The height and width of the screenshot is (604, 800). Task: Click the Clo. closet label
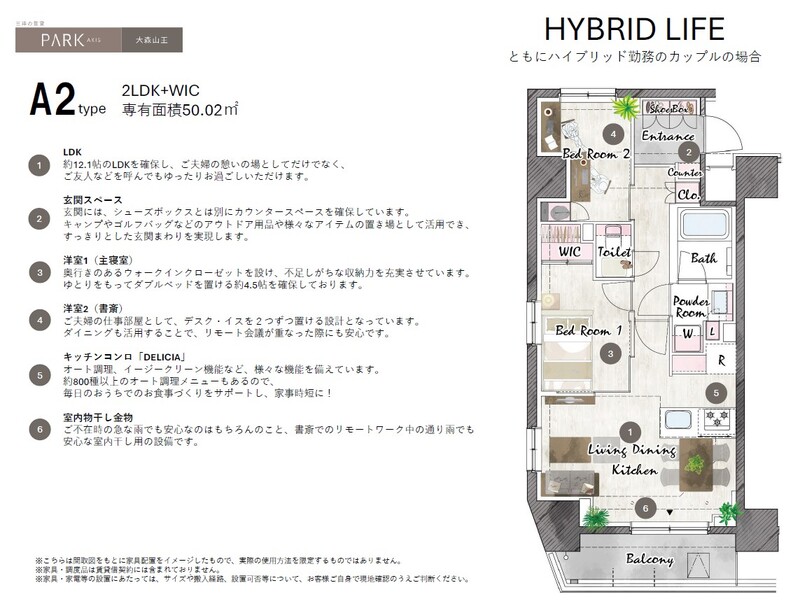pyautogui.click(x=688, y=195)
